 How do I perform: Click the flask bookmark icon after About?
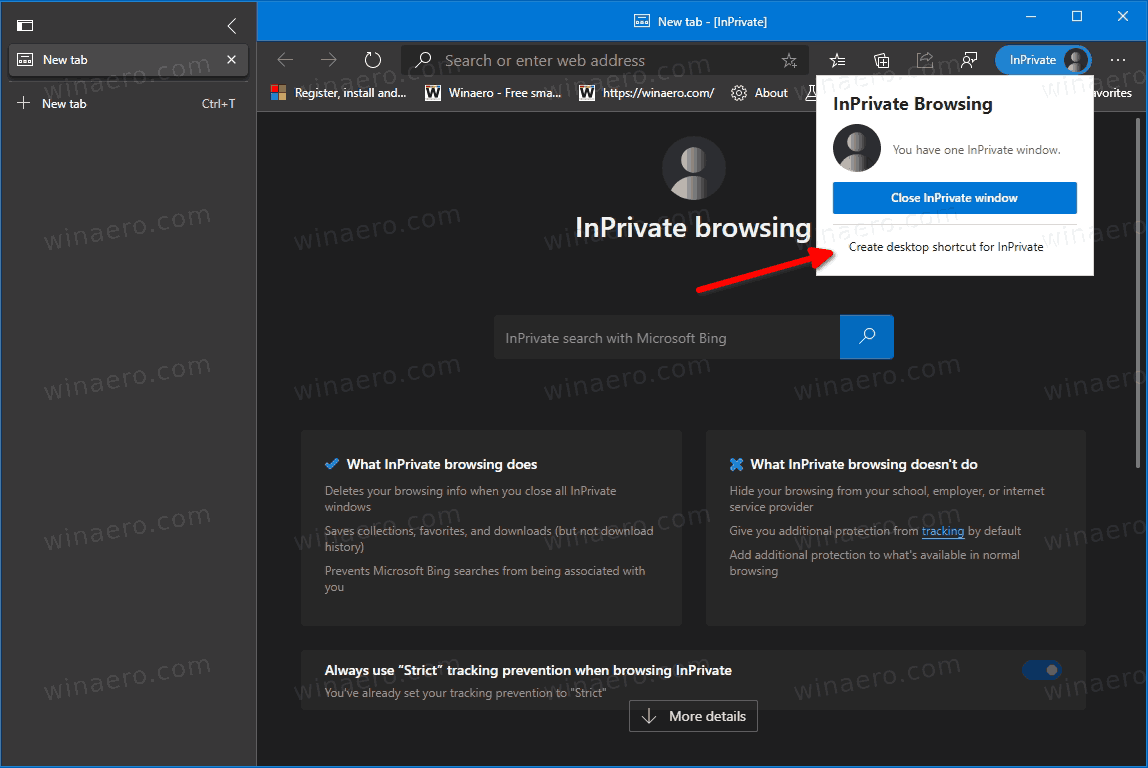[810, 93]
